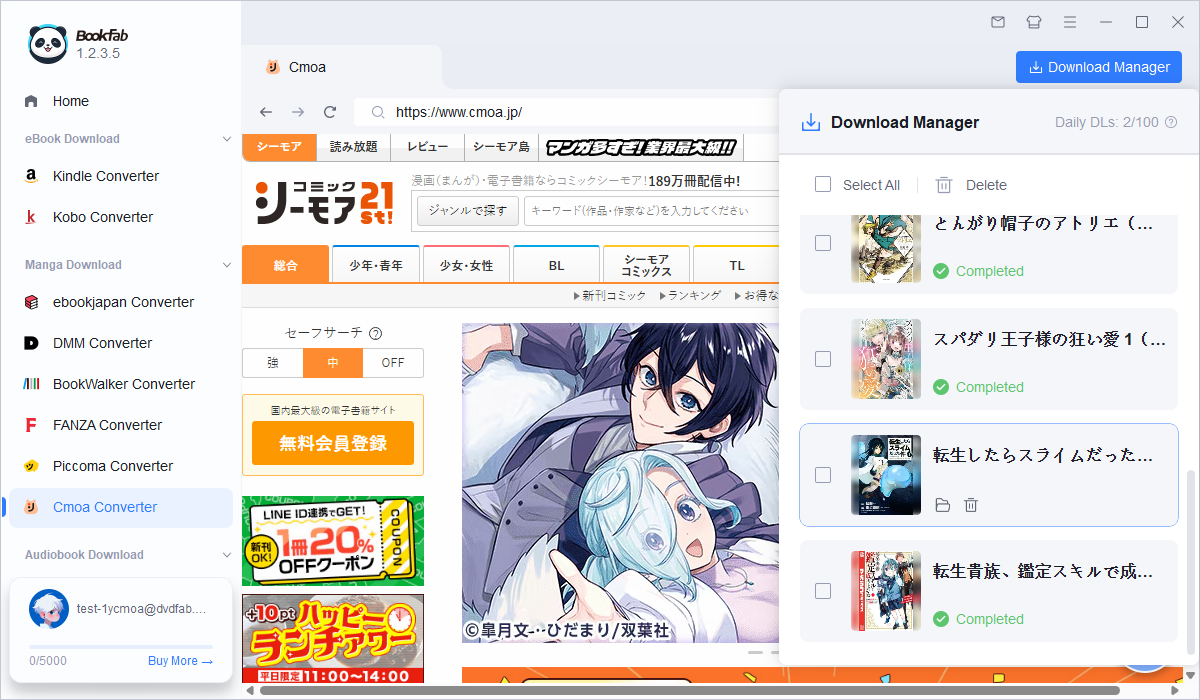Screen dimensions: 1200x700
Task: Click the コミックシーモア site logo
Action: coord(325,201)
